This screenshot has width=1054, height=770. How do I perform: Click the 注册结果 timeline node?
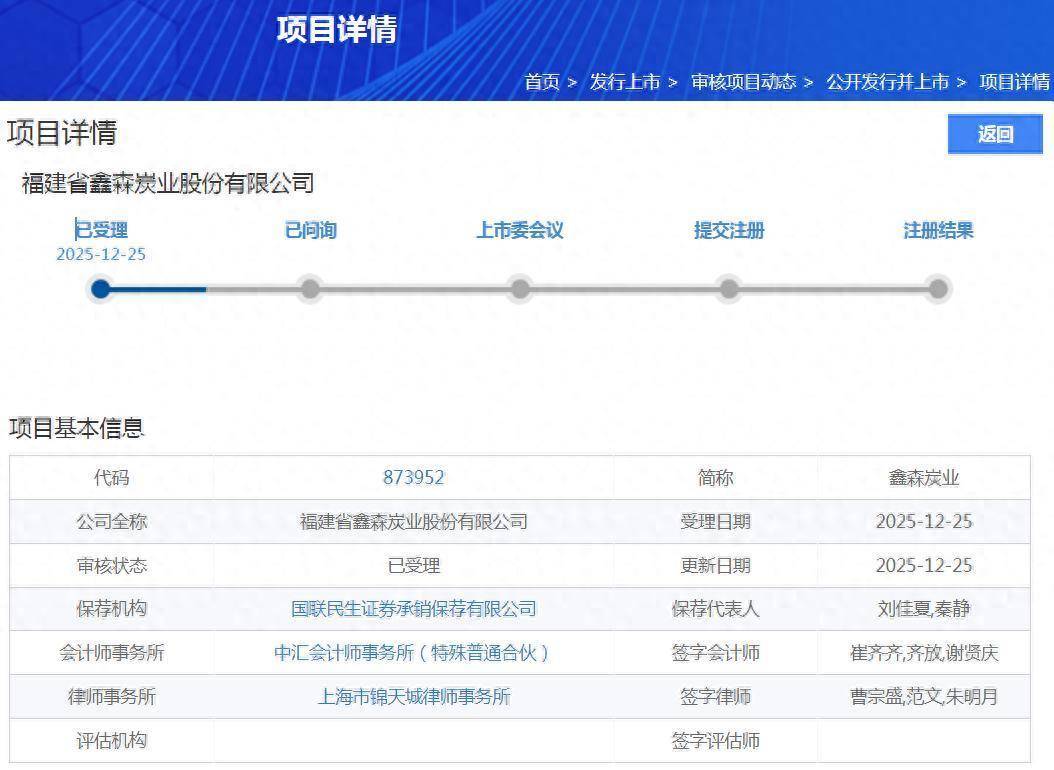937,289
